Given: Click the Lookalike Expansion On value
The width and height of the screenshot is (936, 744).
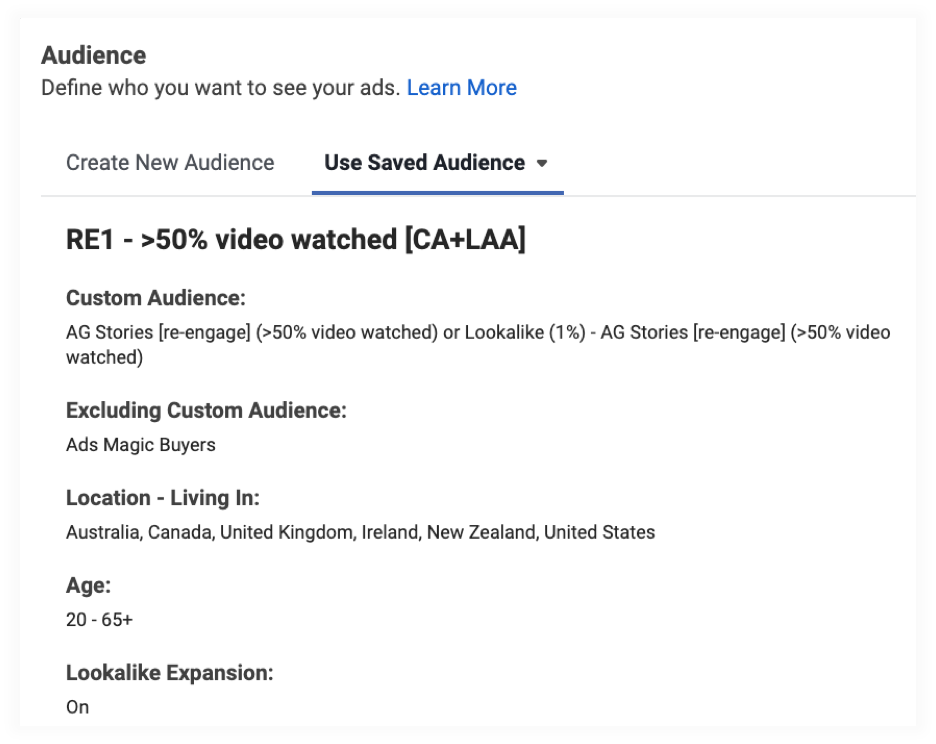Looking at the screenshot, I should 77,708.
